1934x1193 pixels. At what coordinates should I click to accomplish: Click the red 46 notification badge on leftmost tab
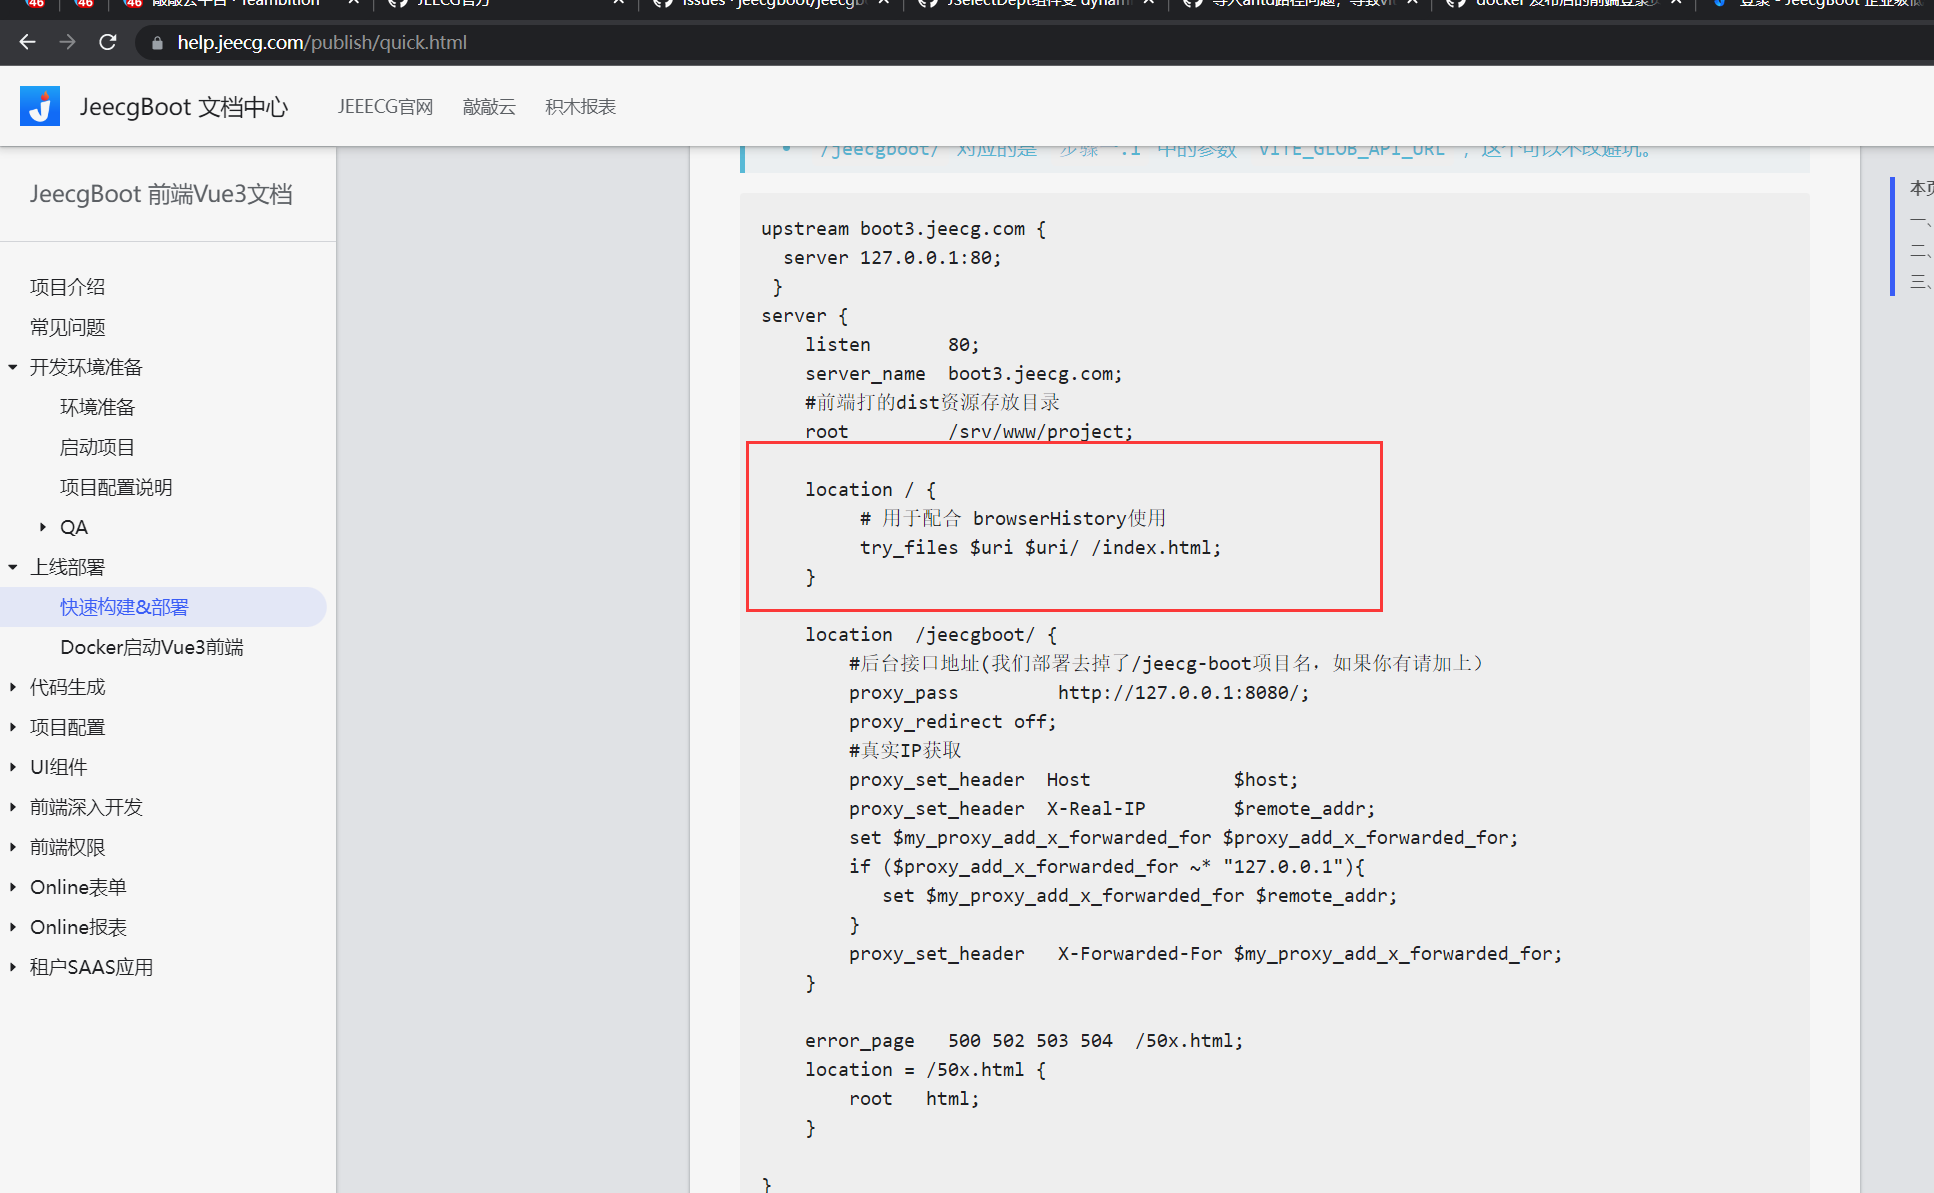pos(33,4)
